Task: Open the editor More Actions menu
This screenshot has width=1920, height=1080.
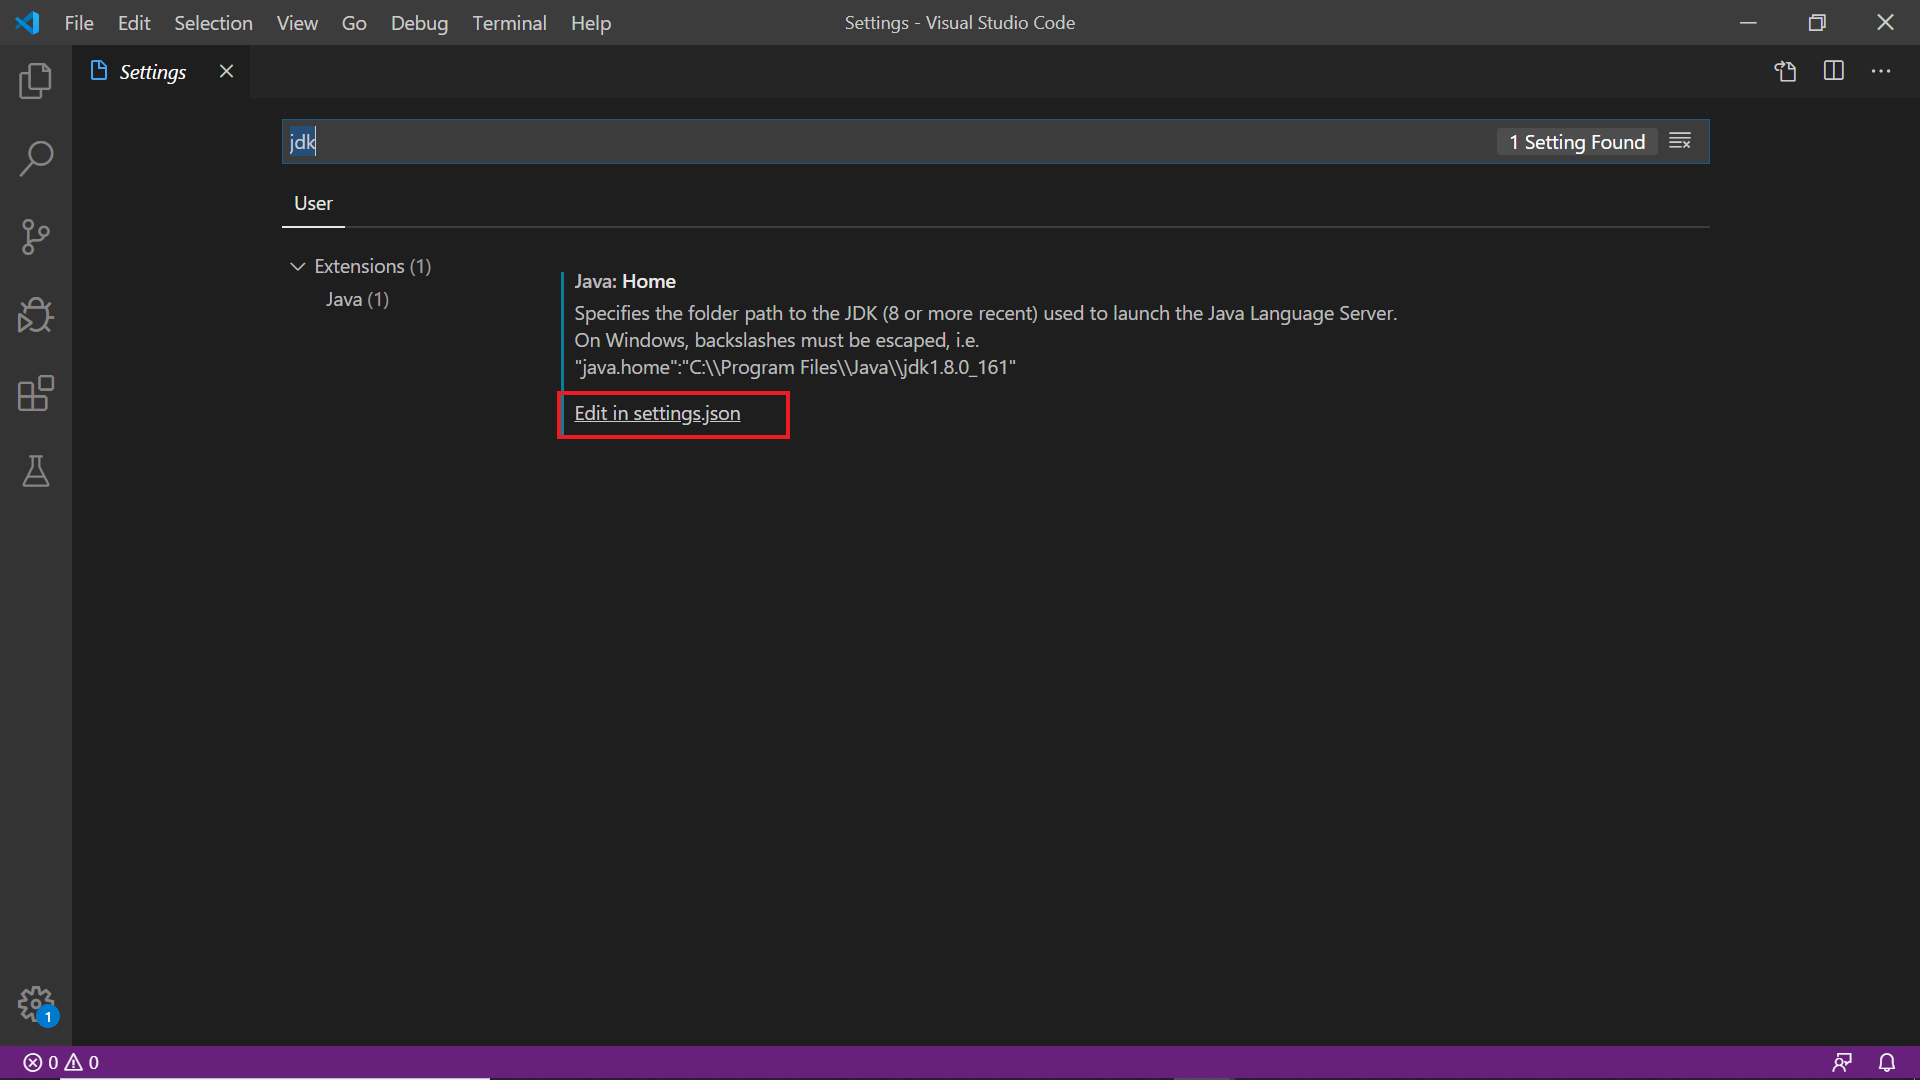Action: pos(1882,71)
